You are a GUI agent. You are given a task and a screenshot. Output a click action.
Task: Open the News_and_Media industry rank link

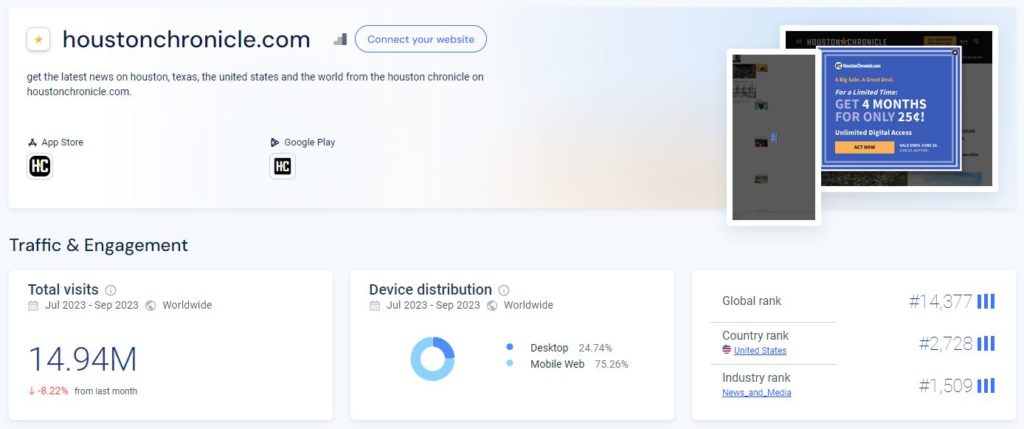(756, 392)
